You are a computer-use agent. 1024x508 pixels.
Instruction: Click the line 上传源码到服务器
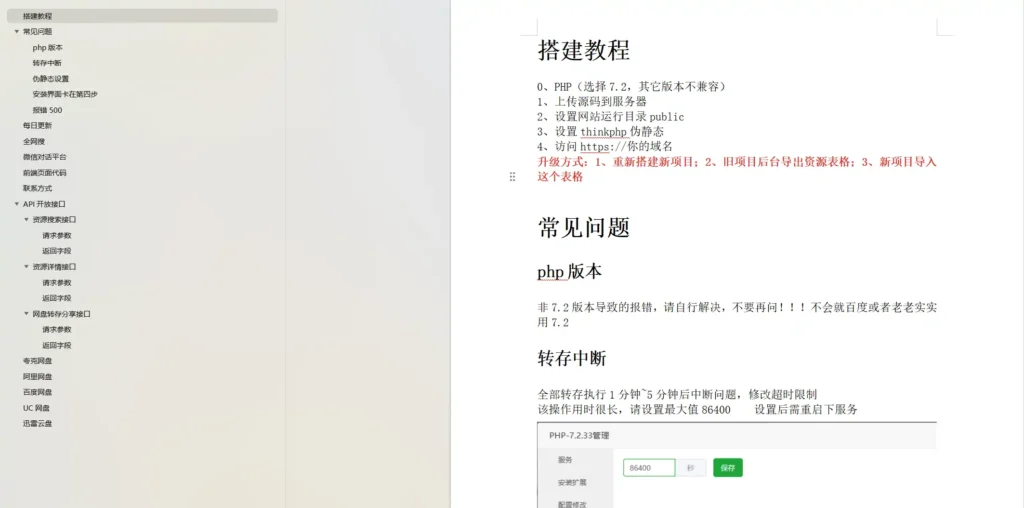[592, 101]
